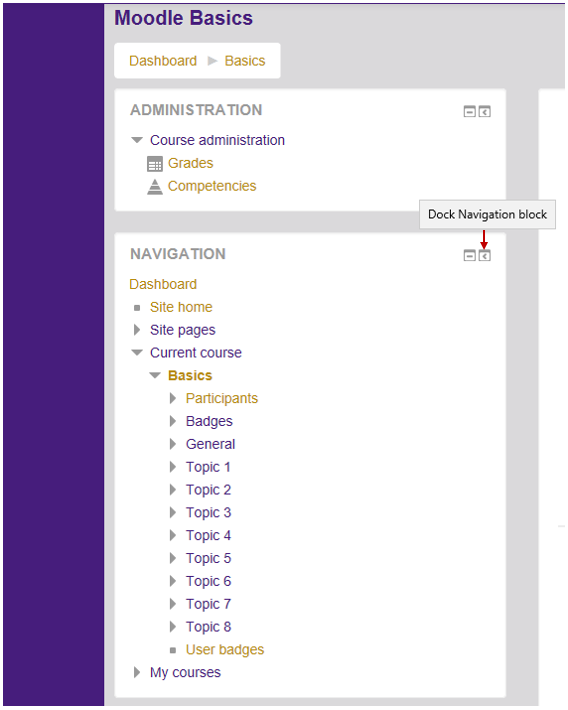Open Dashboard in the breadcrumb

point(163,61)
